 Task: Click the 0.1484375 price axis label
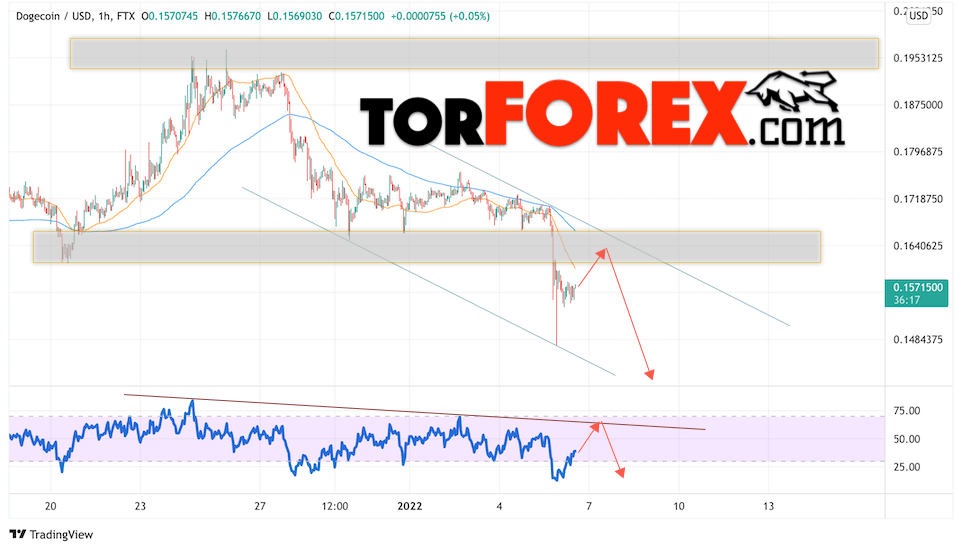(918, 339)
